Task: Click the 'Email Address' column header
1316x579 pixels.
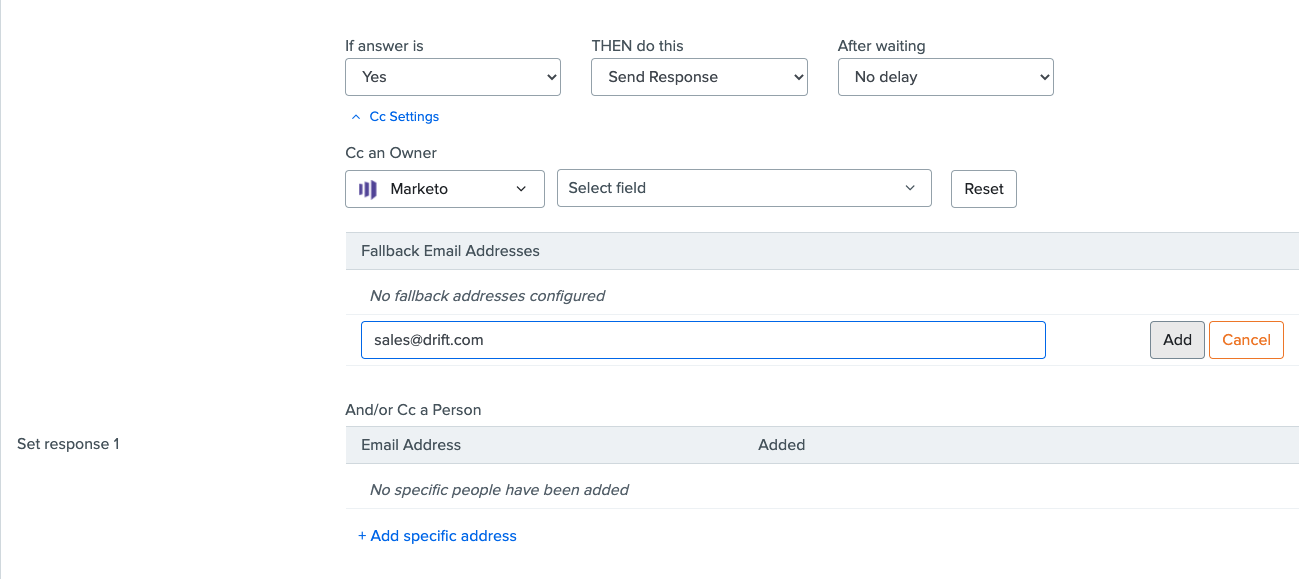Action: click(411, 445)
